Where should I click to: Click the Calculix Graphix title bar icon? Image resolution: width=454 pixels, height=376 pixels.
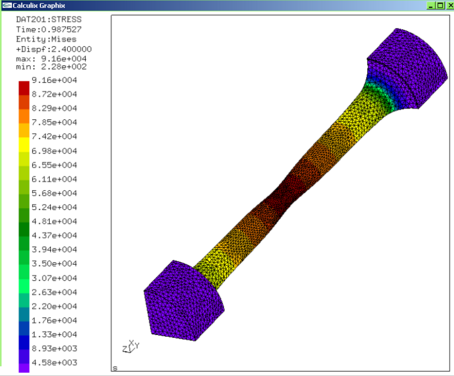click(7, 6)
